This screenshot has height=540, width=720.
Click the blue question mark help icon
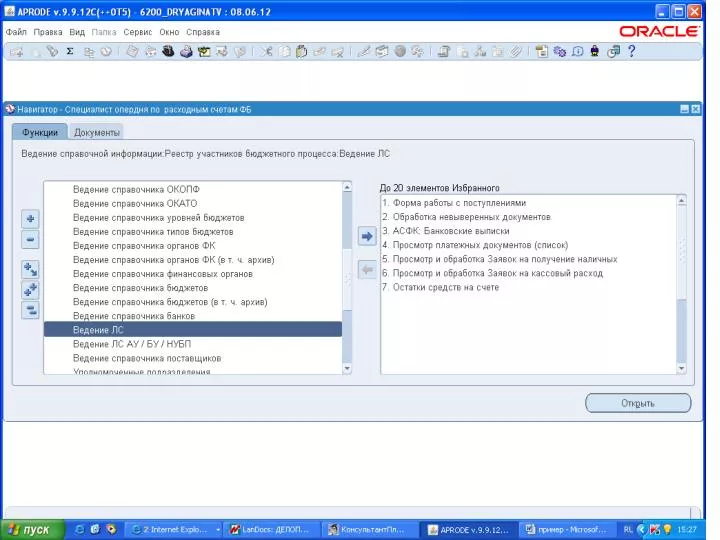click(x=632, y=51)
